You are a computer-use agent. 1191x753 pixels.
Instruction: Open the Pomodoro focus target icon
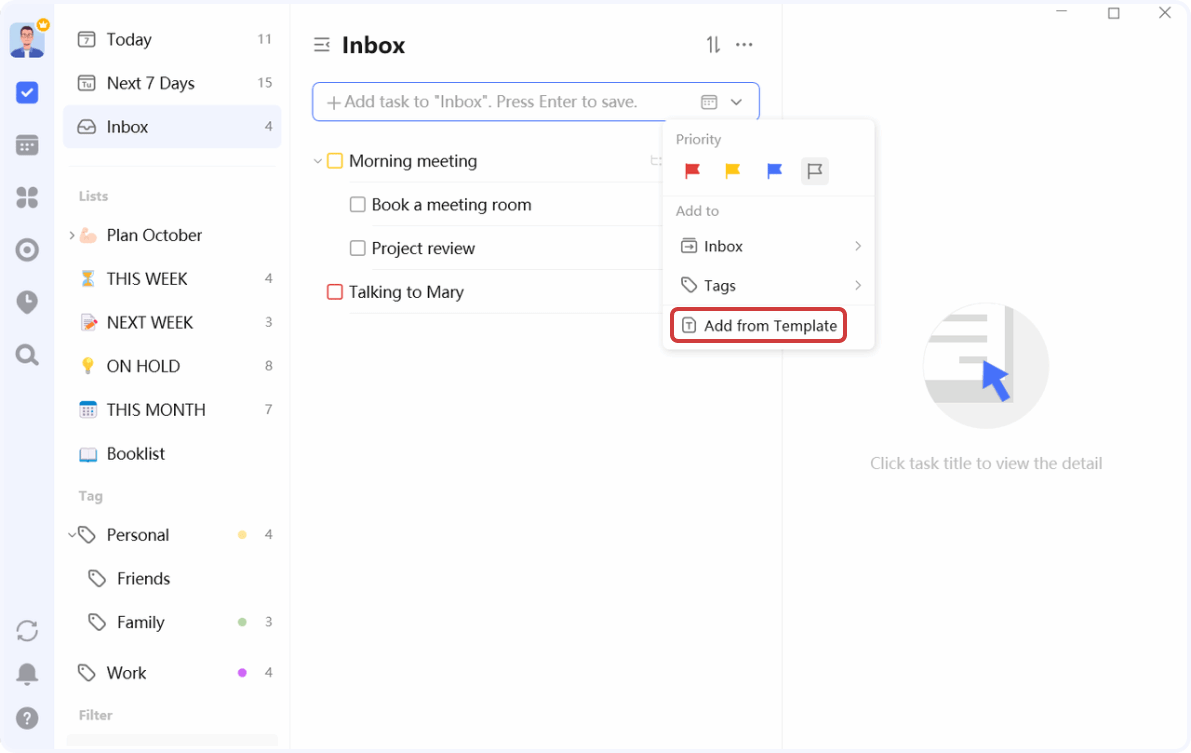tap(27, 250)
